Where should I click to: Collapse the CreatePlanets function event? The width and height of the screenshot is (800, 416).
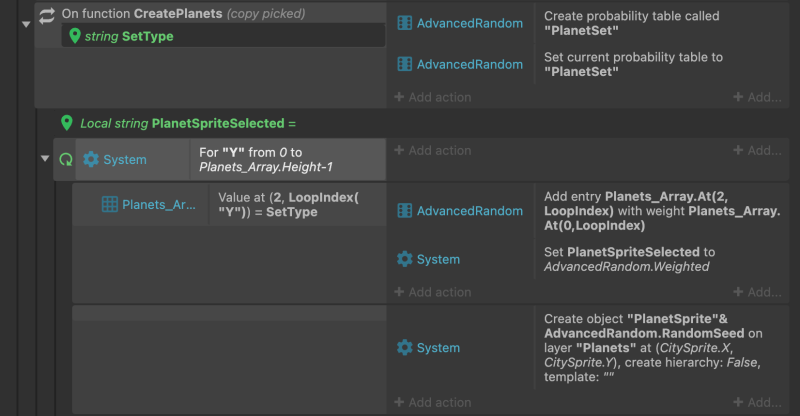pos(26,24)
